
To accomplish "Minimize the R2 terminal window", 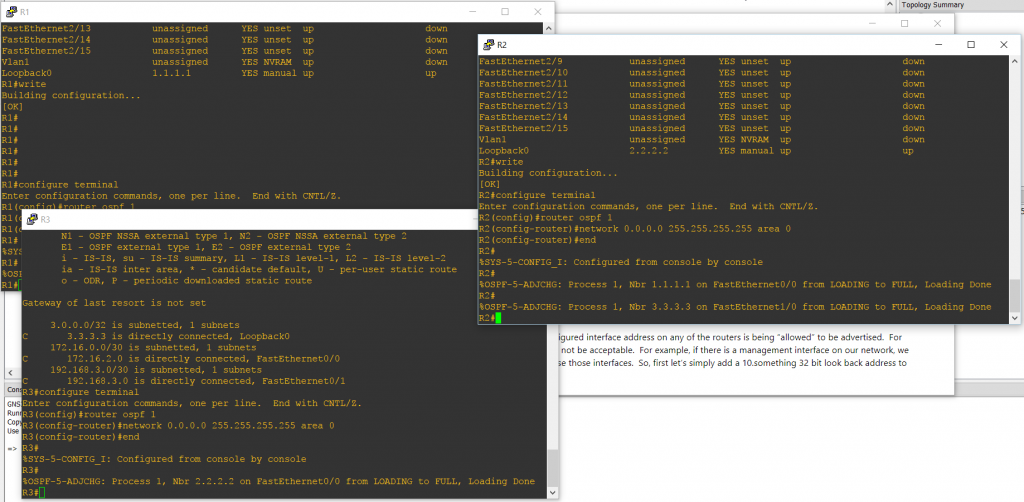I will 938,44.
